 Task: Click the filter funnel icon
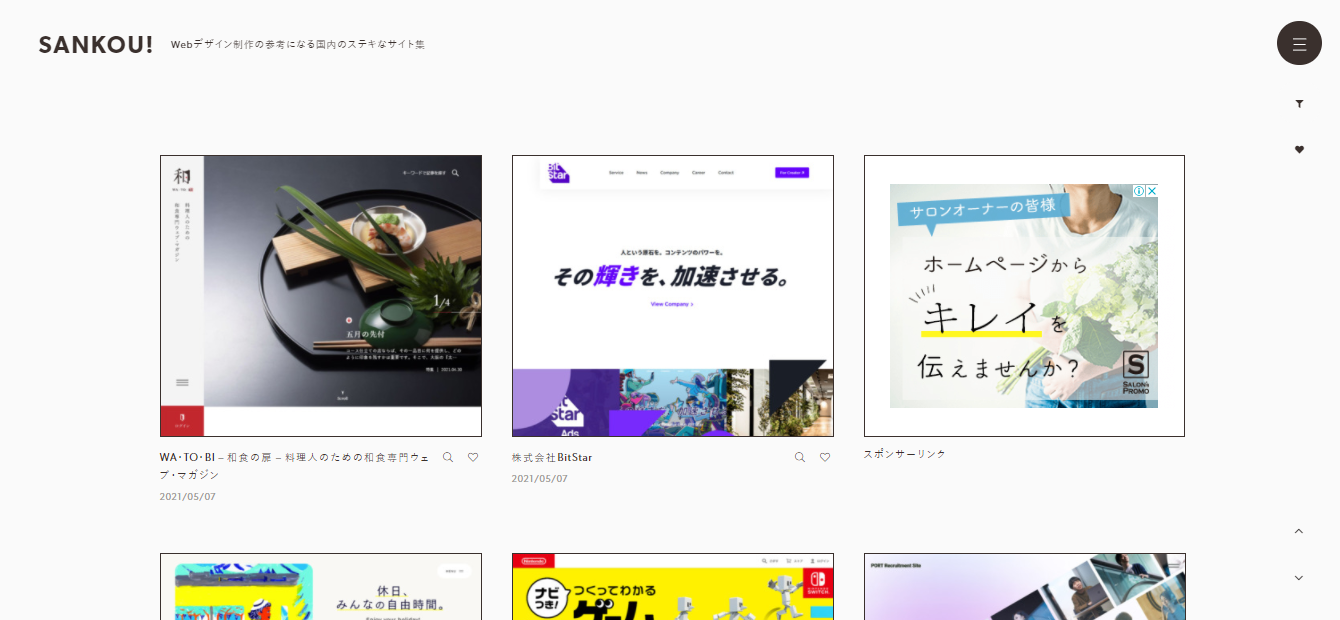coord(1299,103)
